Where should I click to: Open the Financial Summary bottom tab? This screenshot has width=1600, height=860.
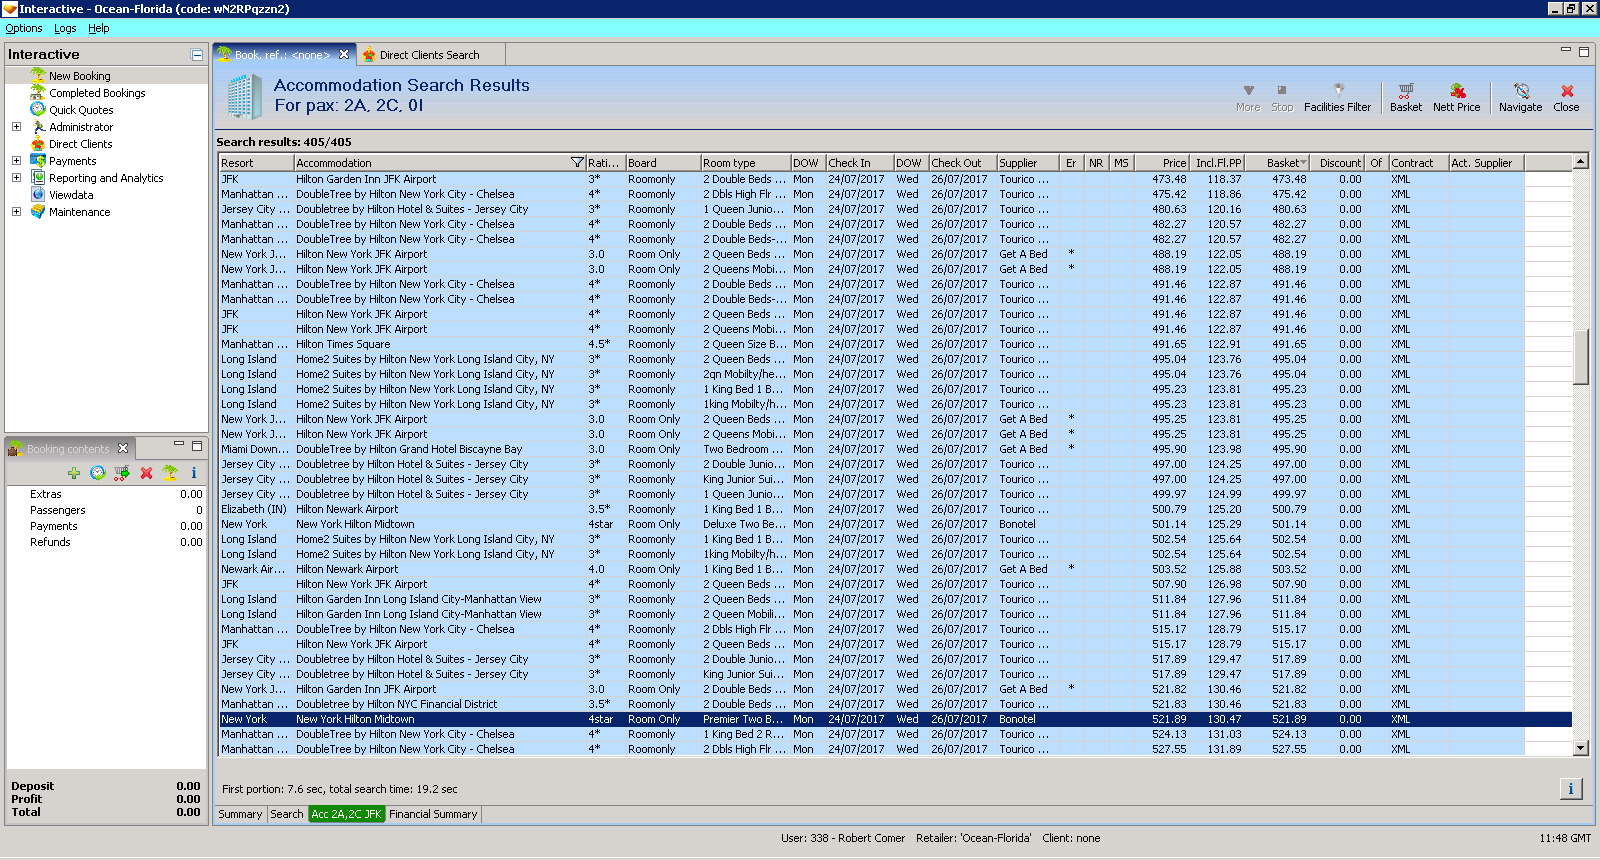433,814
